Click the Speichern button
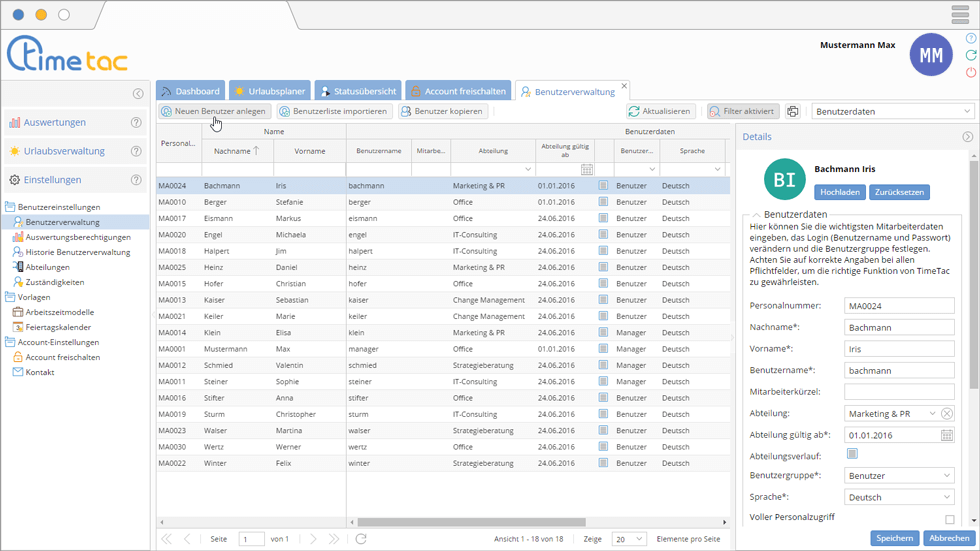The image size is (980, 551). (894, 538)
